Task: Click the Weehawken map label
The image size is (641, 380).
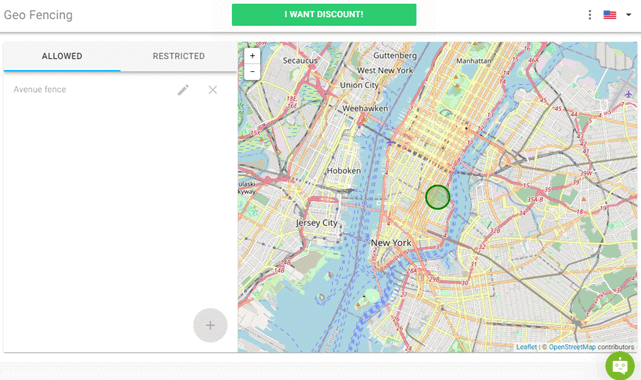Action: pyautogui.click(x=365, y=109)
